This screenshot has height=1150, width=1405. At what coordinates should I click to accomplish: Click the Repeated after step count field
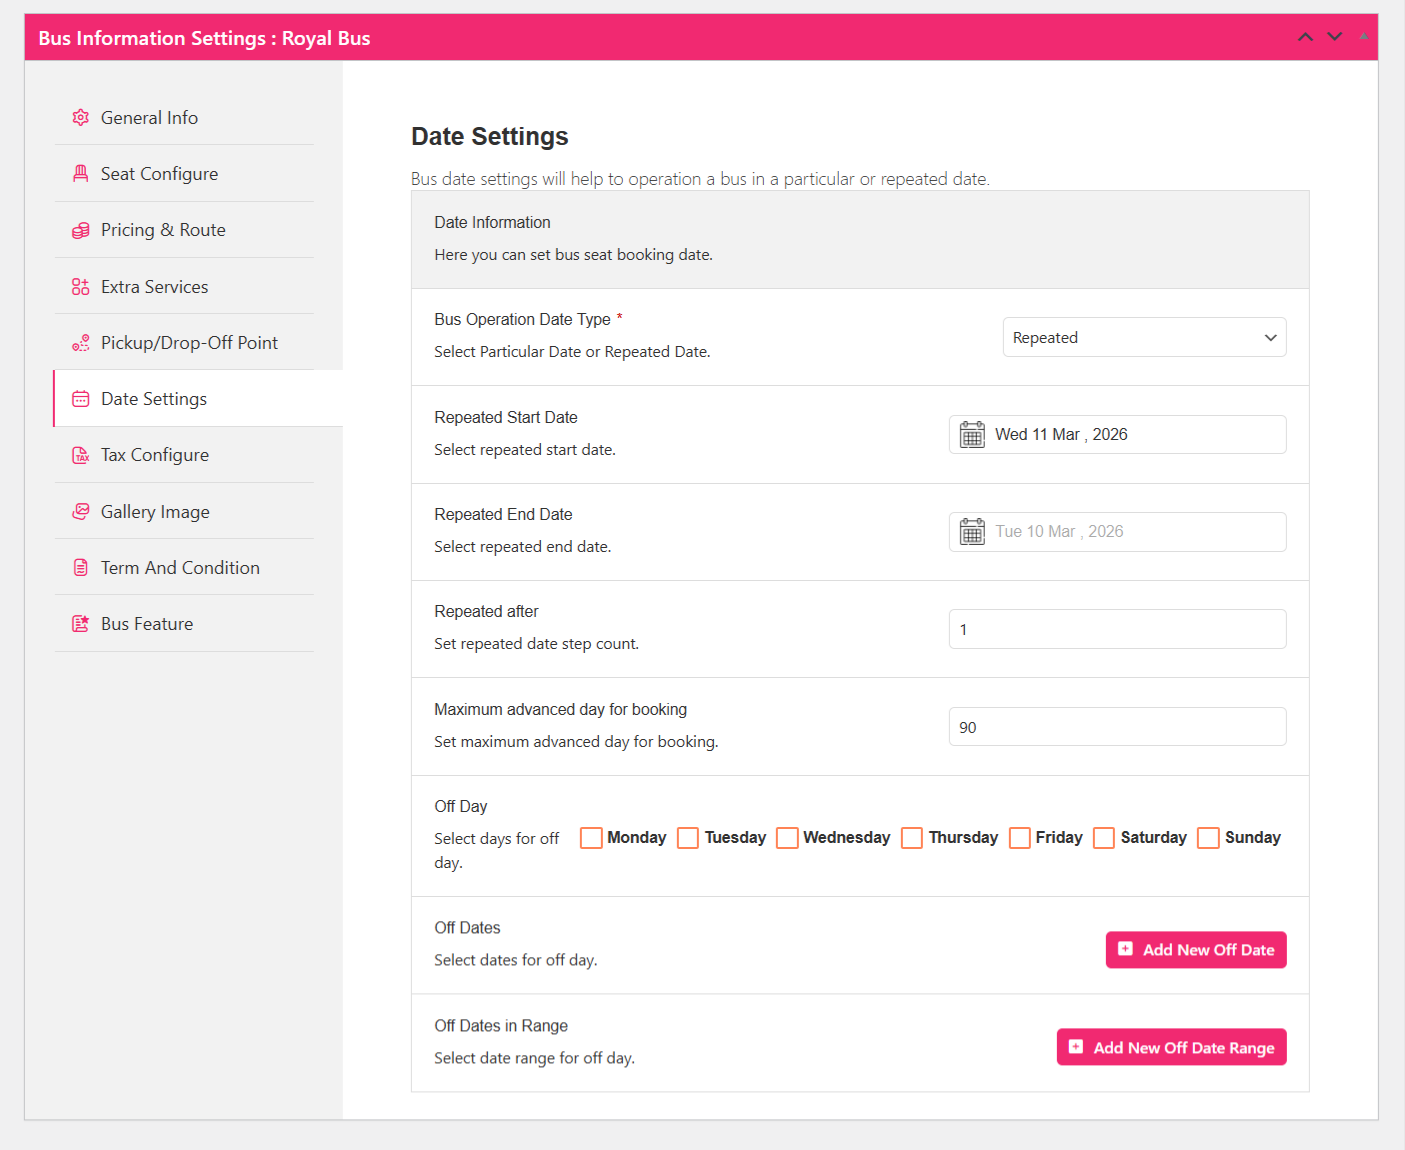click(1117, 630)
